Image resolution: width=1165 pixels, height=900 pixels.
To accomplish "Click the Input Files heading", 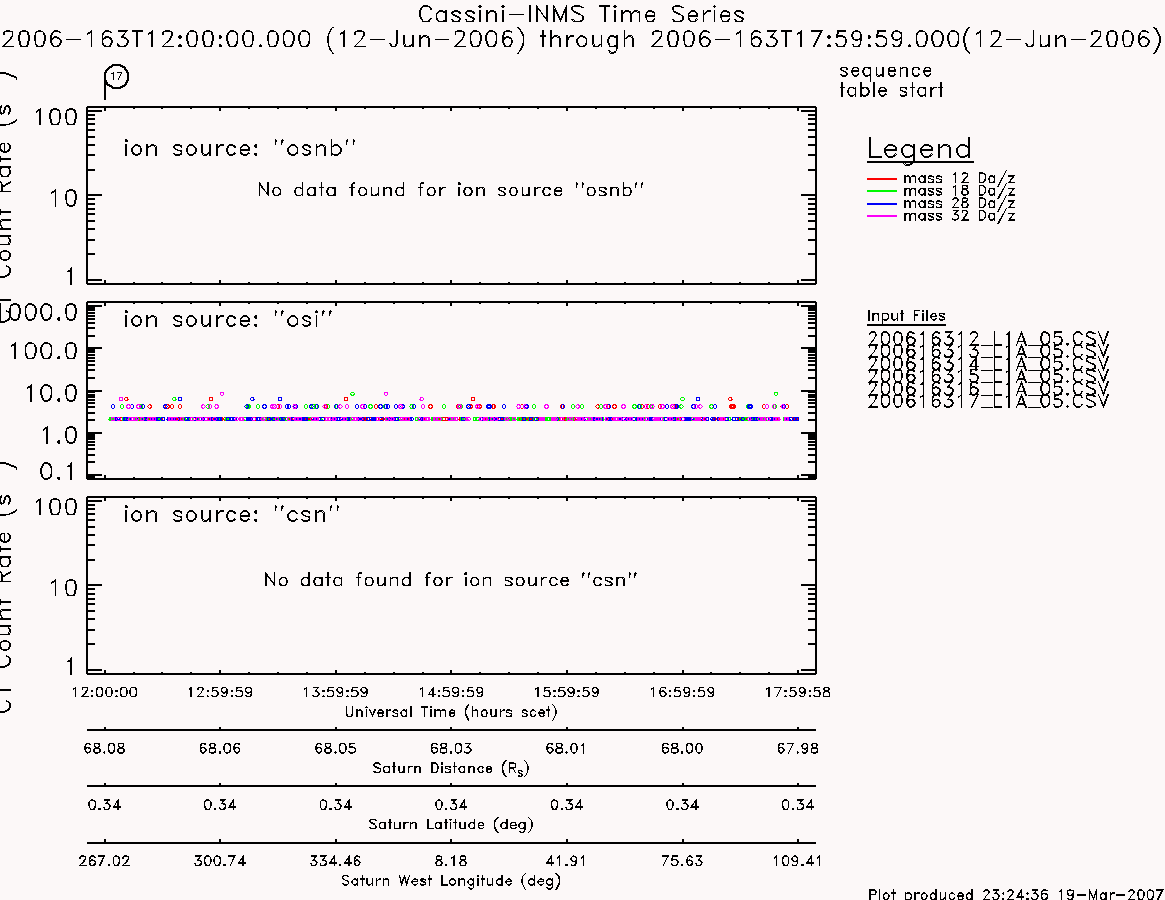I will (x=906, y=316).
